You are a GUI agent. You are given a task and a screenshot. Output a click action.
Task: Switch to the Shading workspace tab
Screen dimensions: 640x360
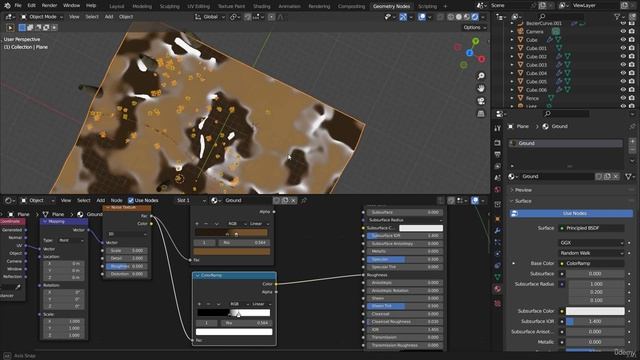coord(262,6)
